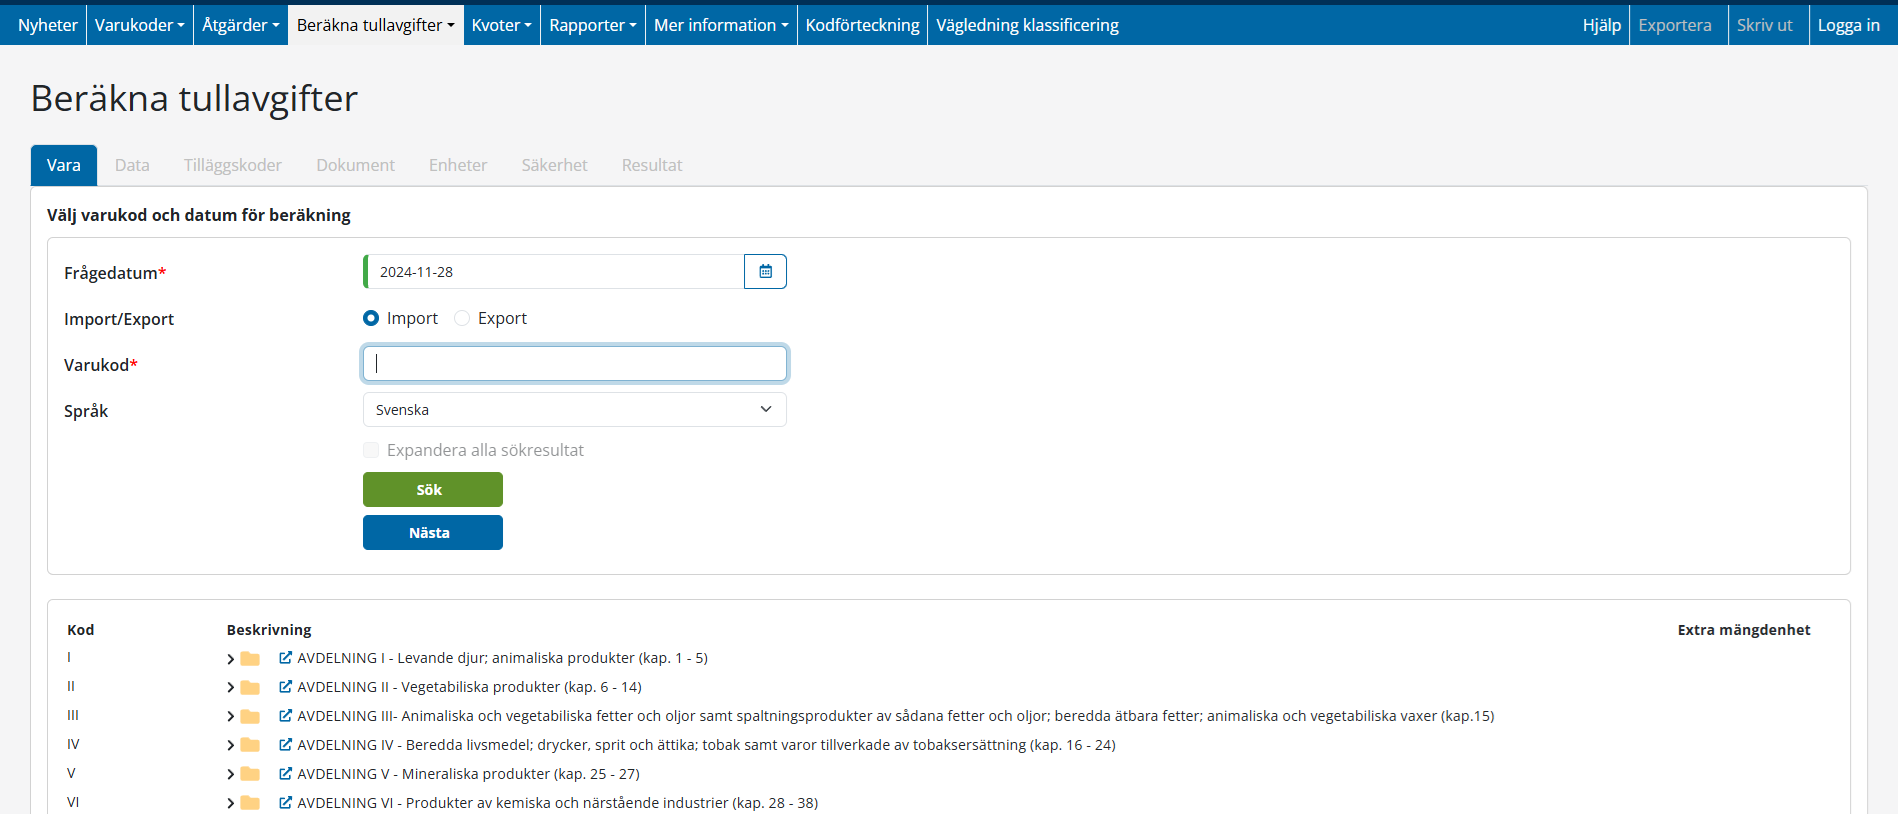Click folder icon for AVDELNING IV row

pos(250,745)
